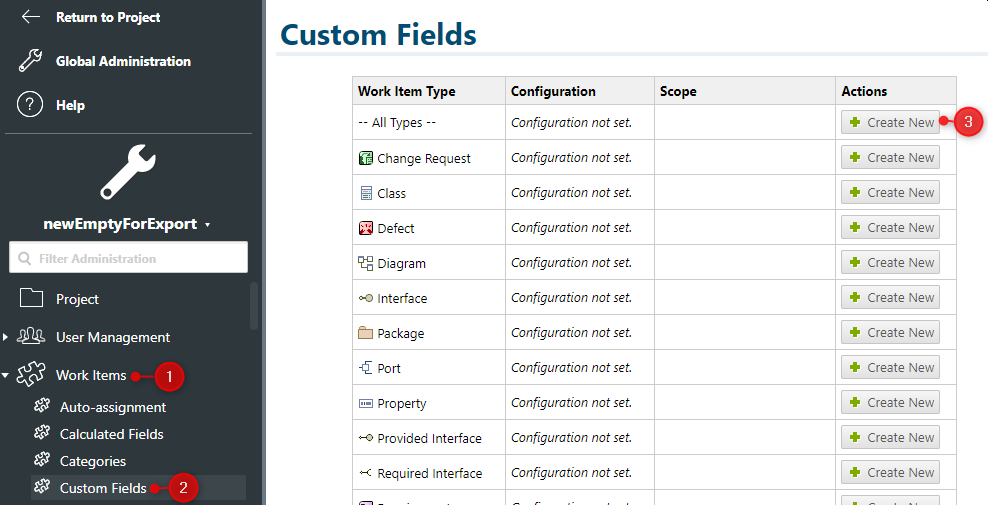This screenshot has height=505, width=988.
Task: Click the Custom Fields puzzle piece icon
Action: (x=42, y=487)
